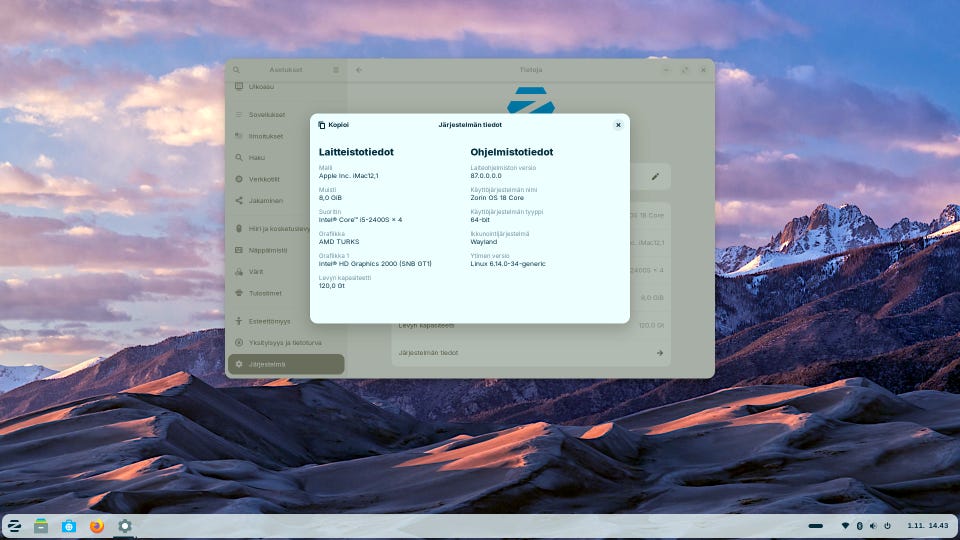Launch Firefox from taskbar
This screenshot has width=960, height=540.
[97, 526]
